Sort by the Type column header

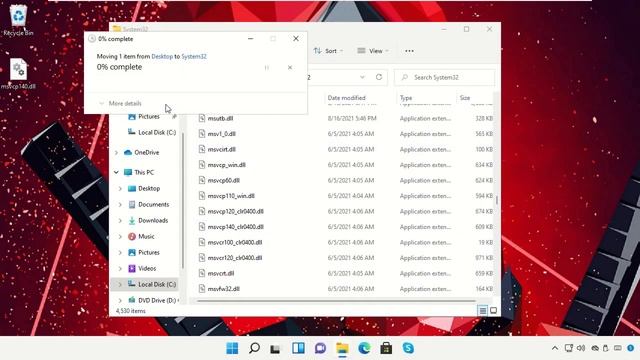[406, 98]
